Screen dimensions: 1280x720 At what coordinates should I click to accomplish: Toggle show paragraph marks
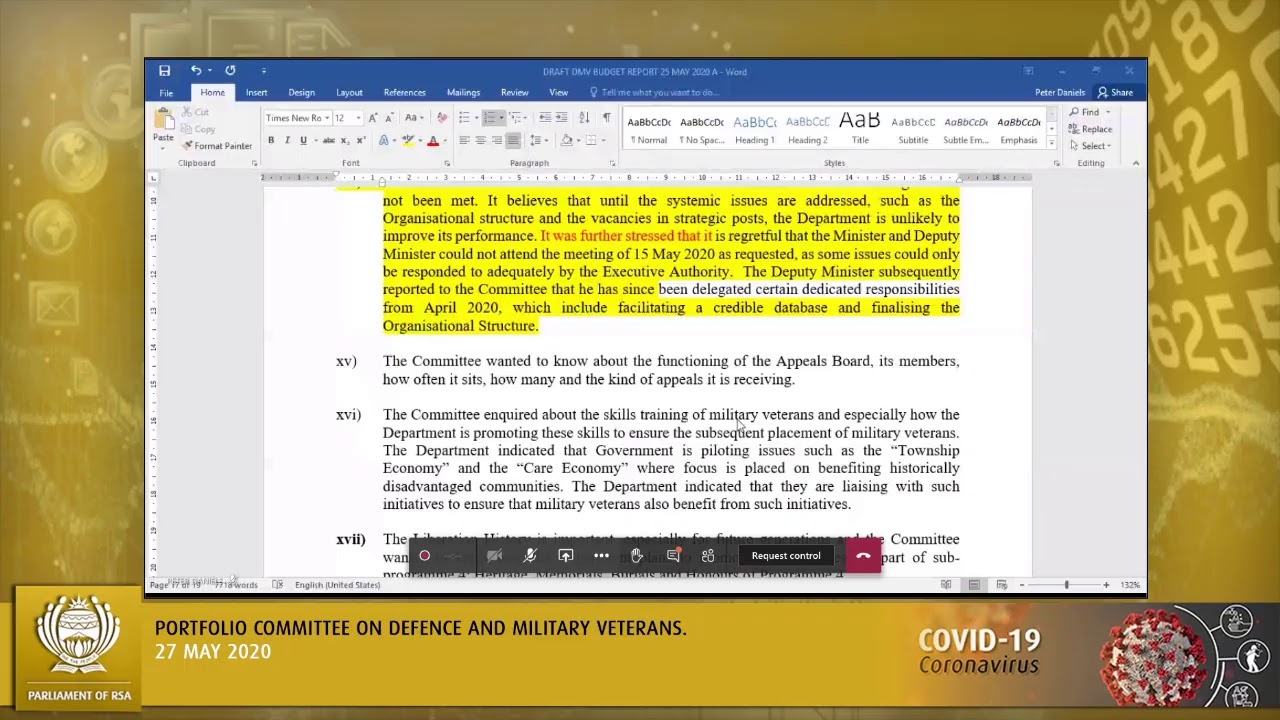click(x=607, y=118)
